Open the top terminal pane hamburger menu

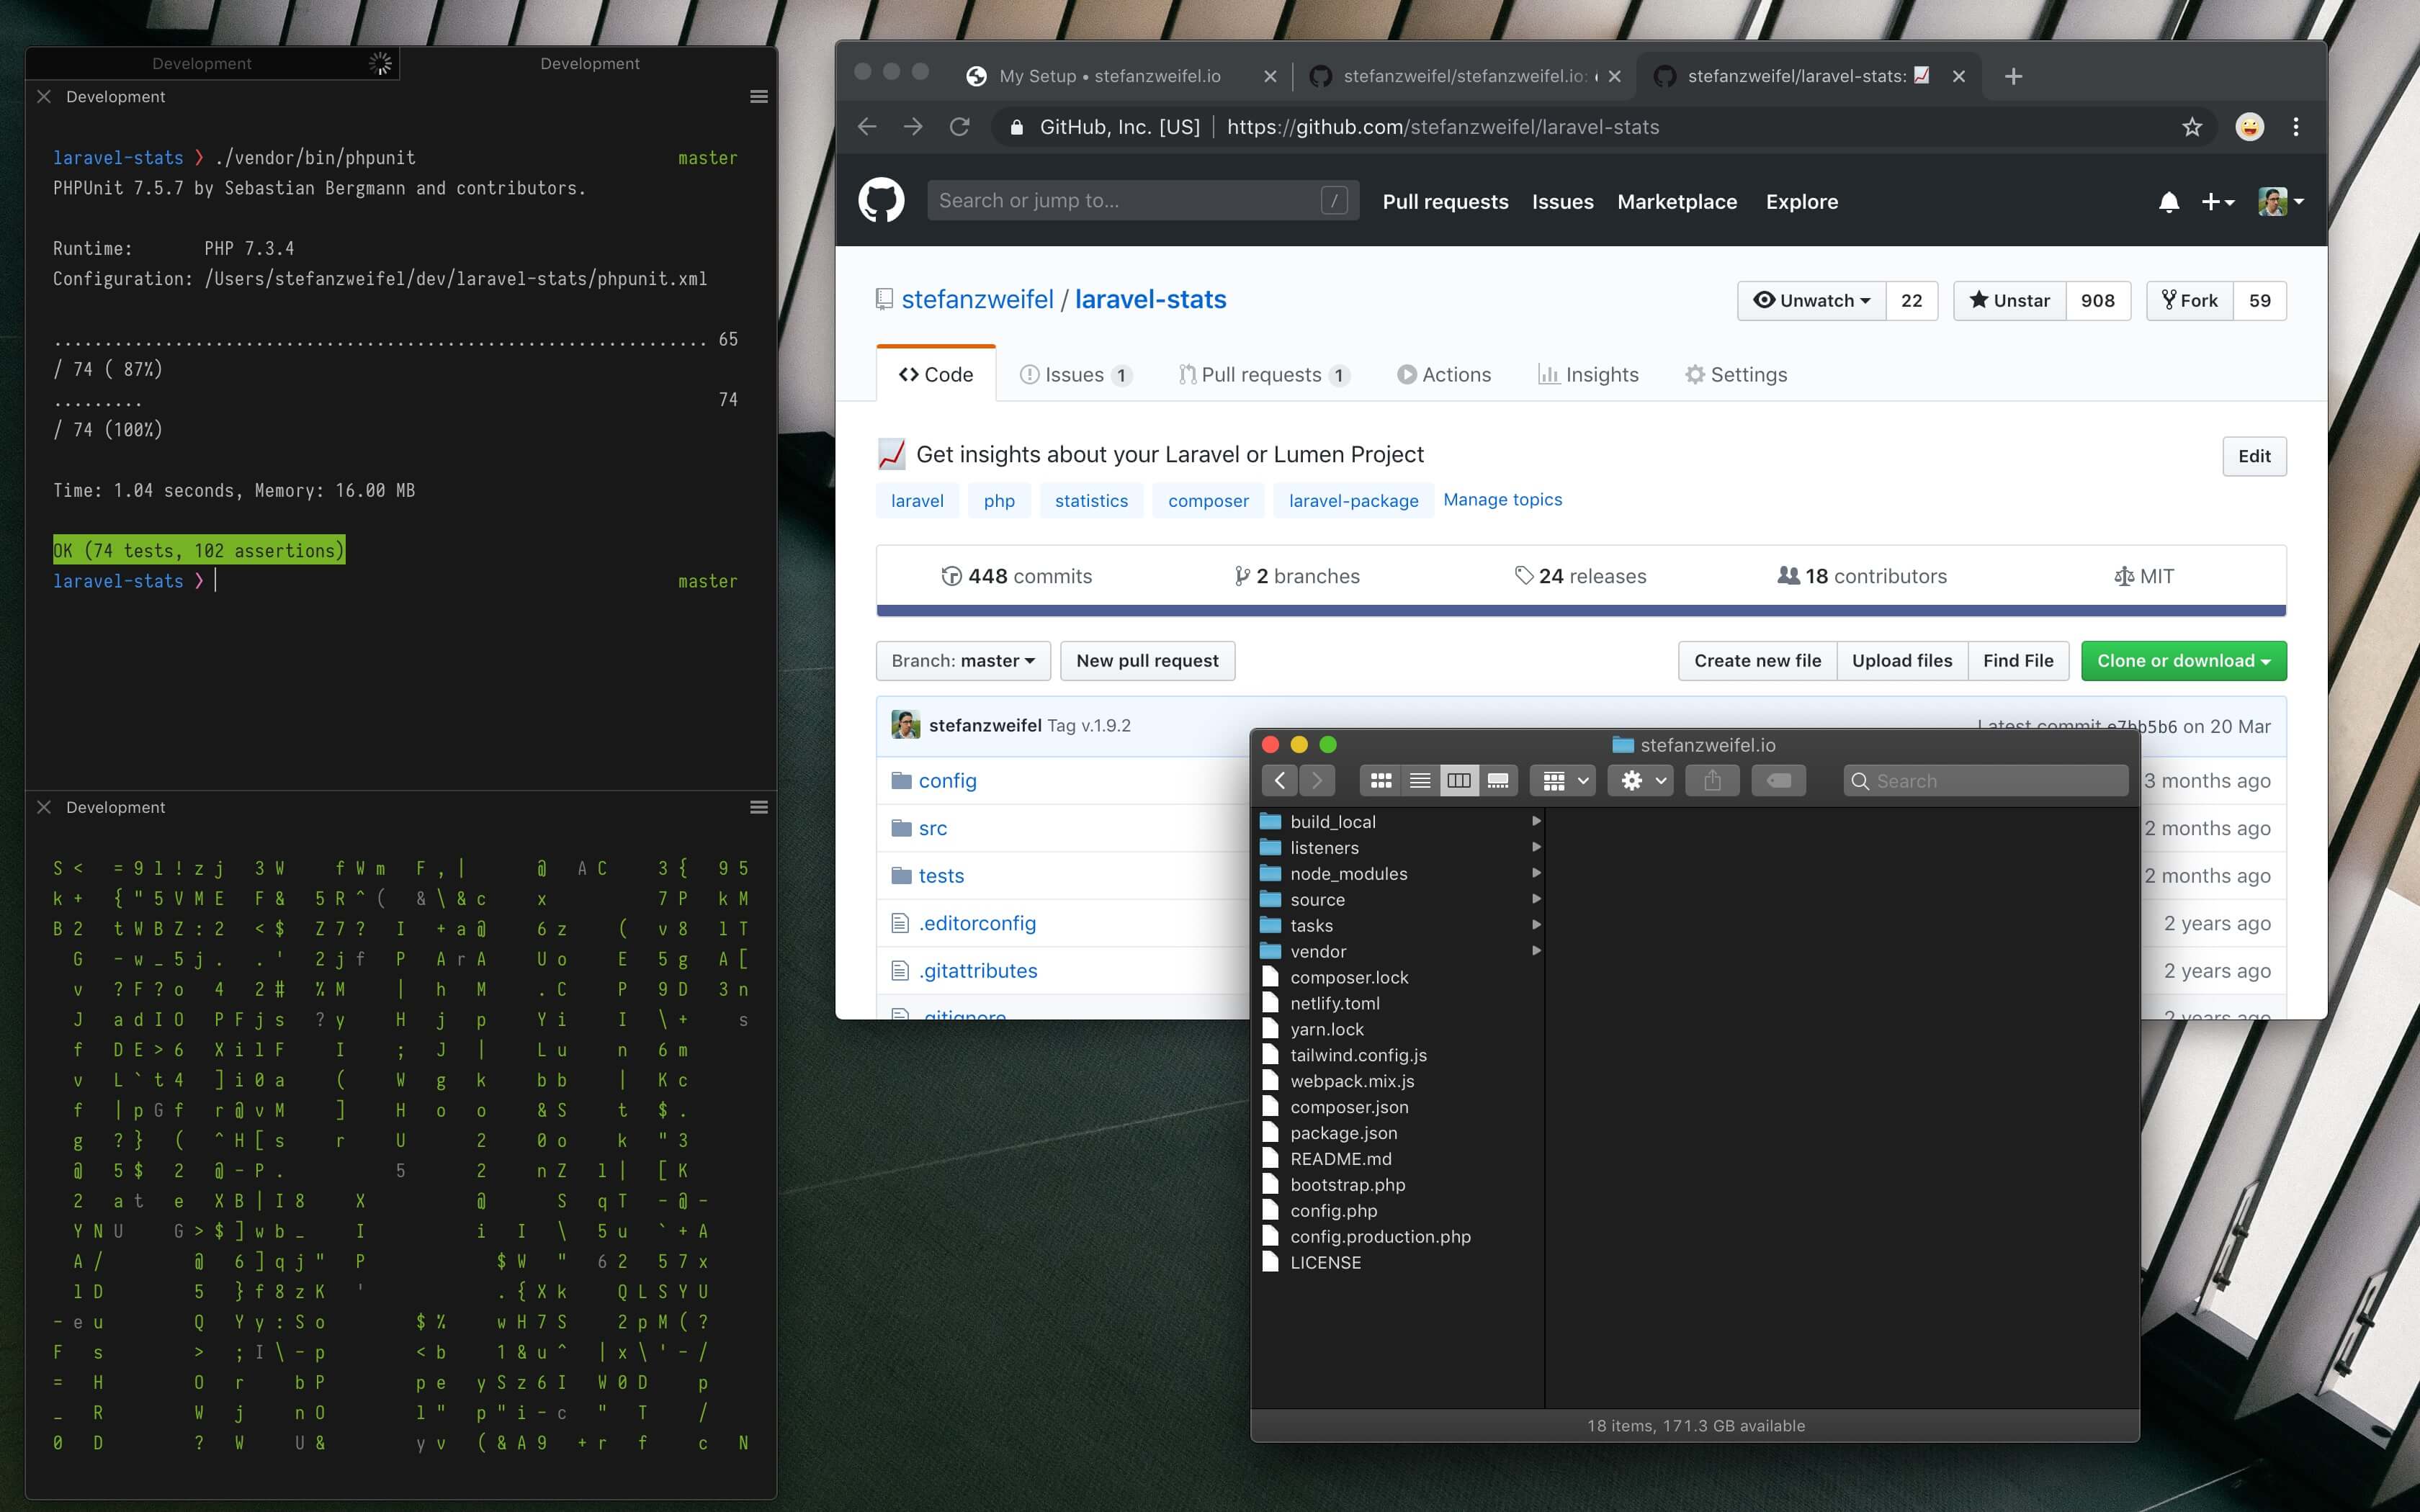759,97
